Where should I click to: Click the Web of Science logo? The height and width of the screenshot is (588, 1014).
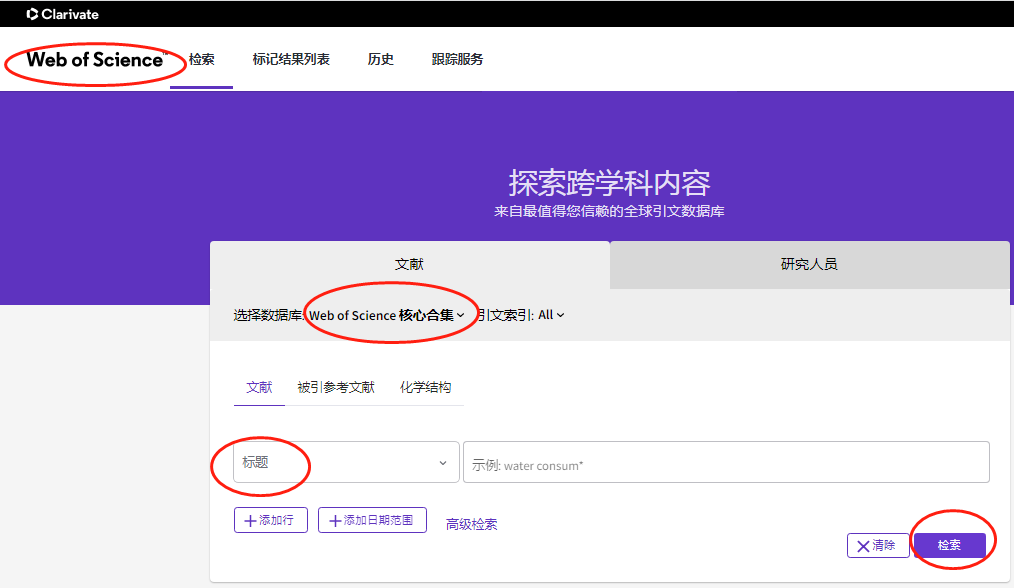click(95, 60)
